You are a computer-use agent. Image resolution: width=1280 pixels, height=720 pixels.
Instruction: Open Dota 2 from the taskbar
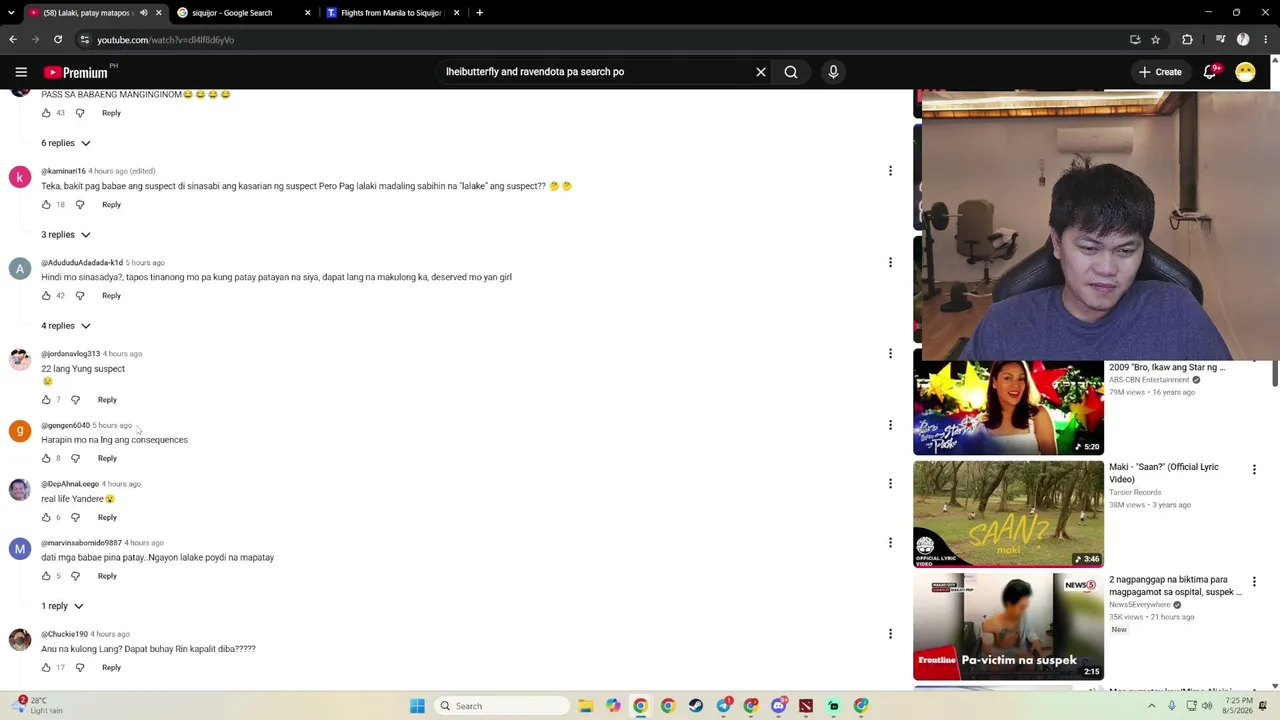point(806,706)
